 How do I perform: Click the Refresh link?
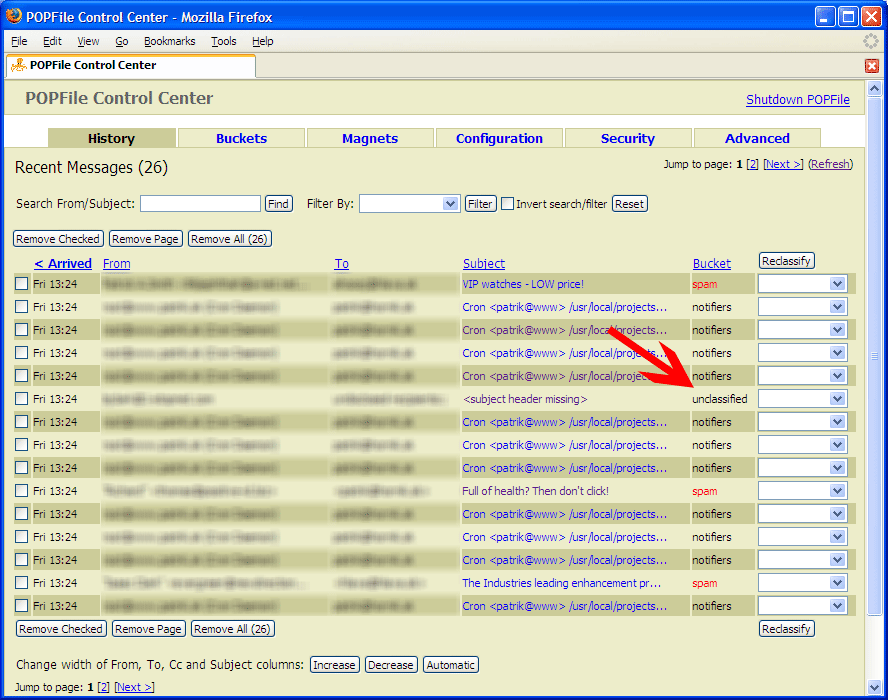[x=830, y=164]
